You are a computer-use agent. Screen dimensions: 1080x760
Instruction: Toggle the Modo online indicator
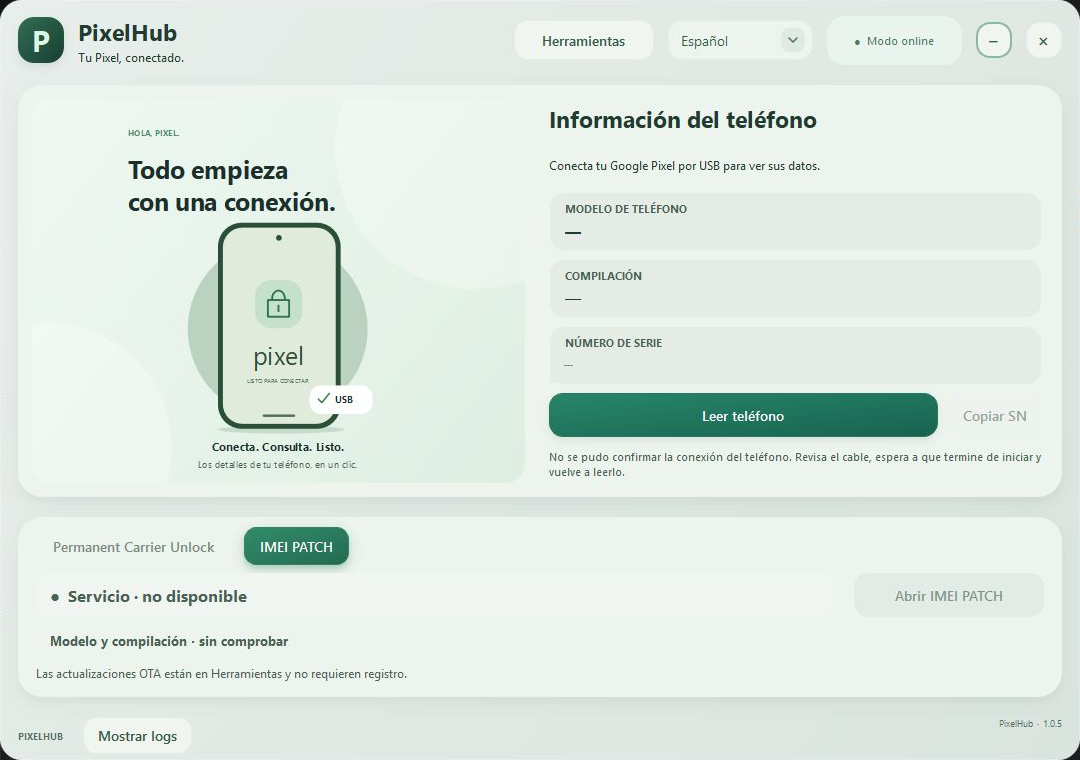pyautogui.click(x=894, y=41)
